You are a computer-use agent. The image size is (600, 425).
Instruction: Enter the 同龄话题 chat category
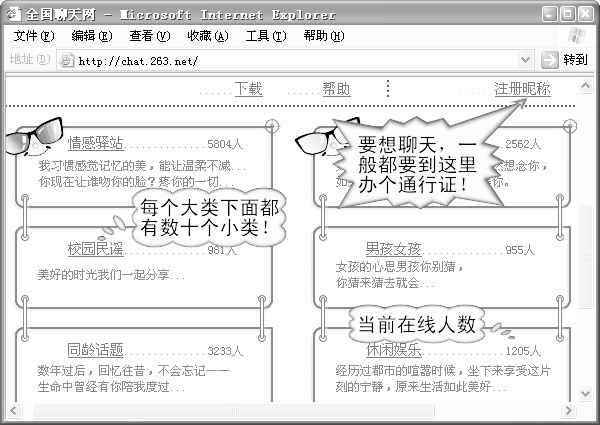point(95,350)
